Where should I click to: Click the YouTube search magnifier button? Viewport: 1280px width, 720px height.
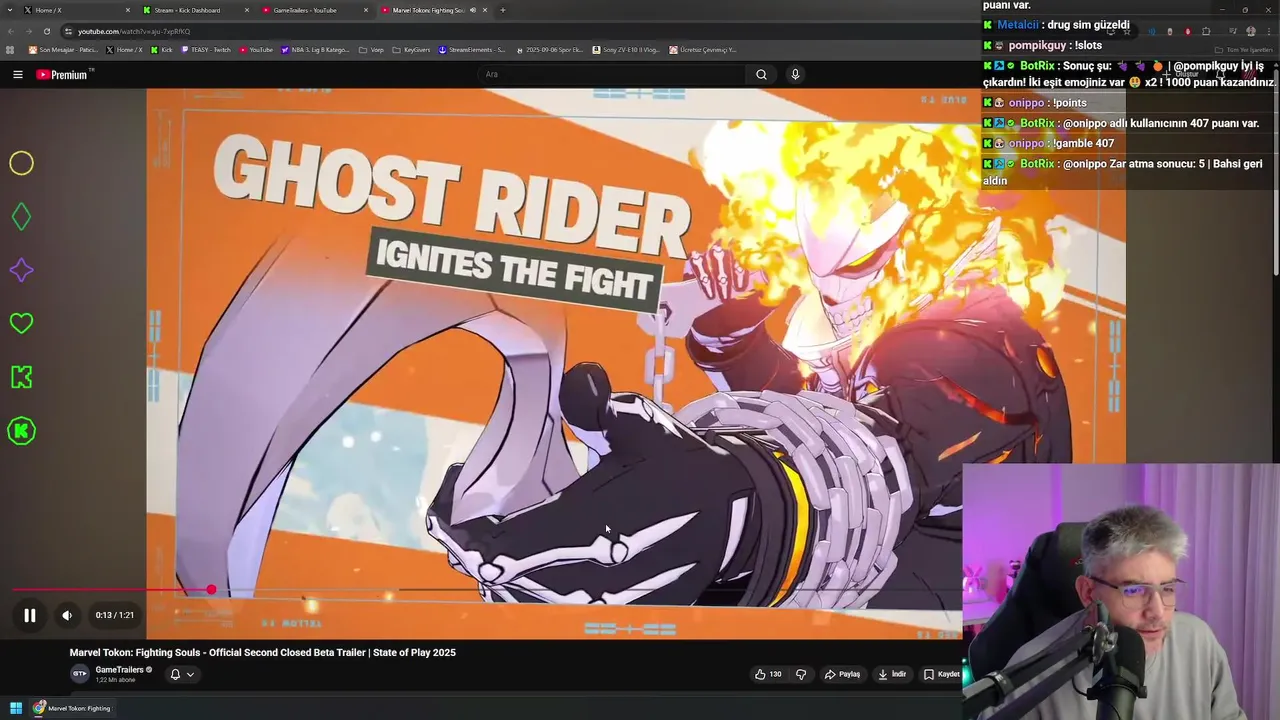(761, 74)
